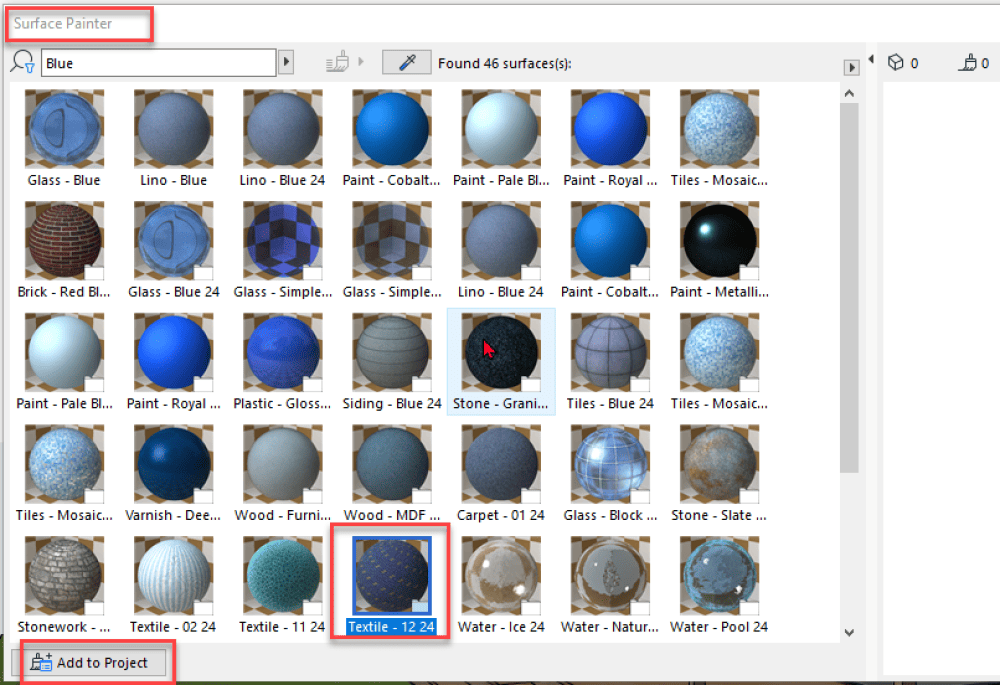Pick the Siding - Blue 24 surface
The height and width of the screenshot is (685, 1000).
[x=392, y=353]
